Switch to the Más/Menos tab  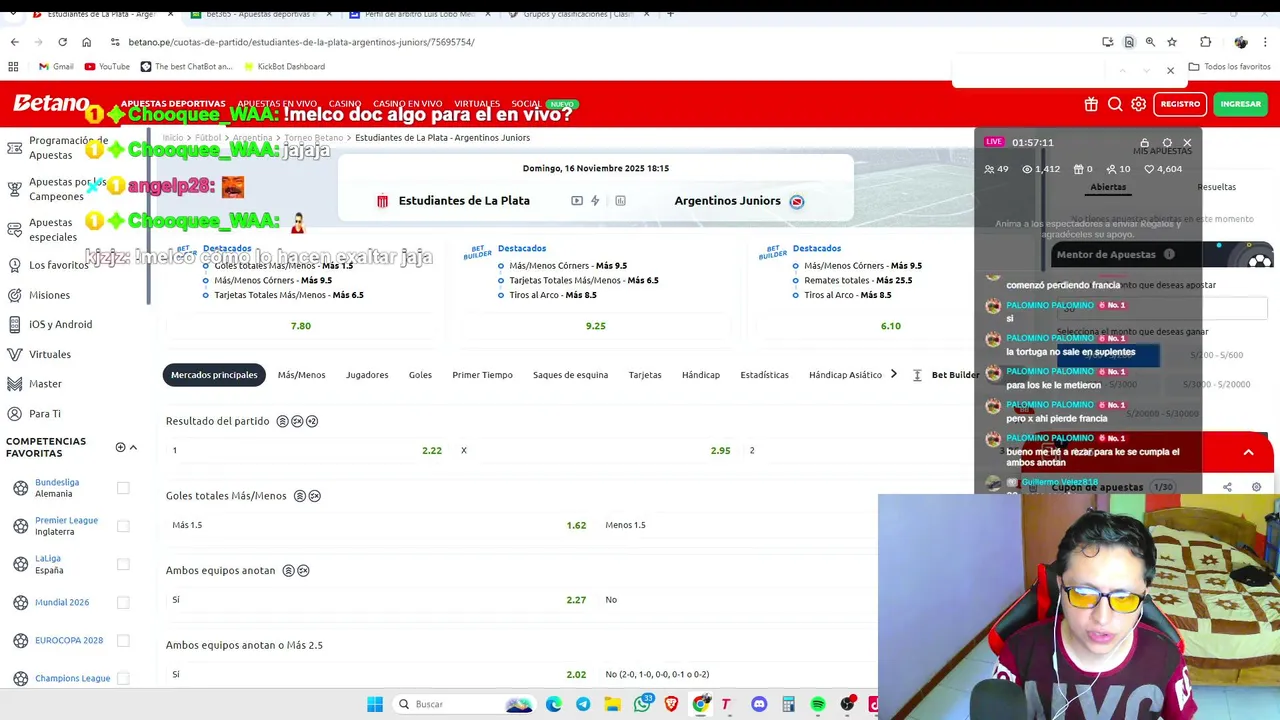301,375
